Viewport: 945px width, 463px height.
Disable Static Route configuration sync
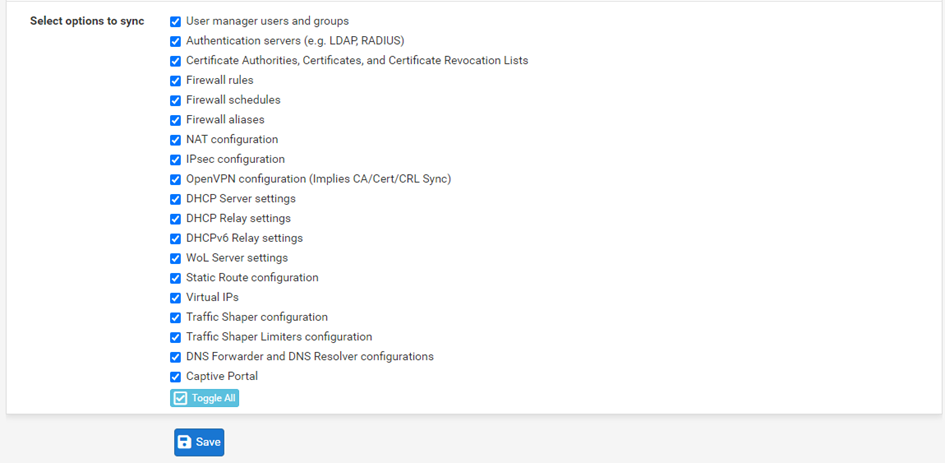tap(175, 278)
